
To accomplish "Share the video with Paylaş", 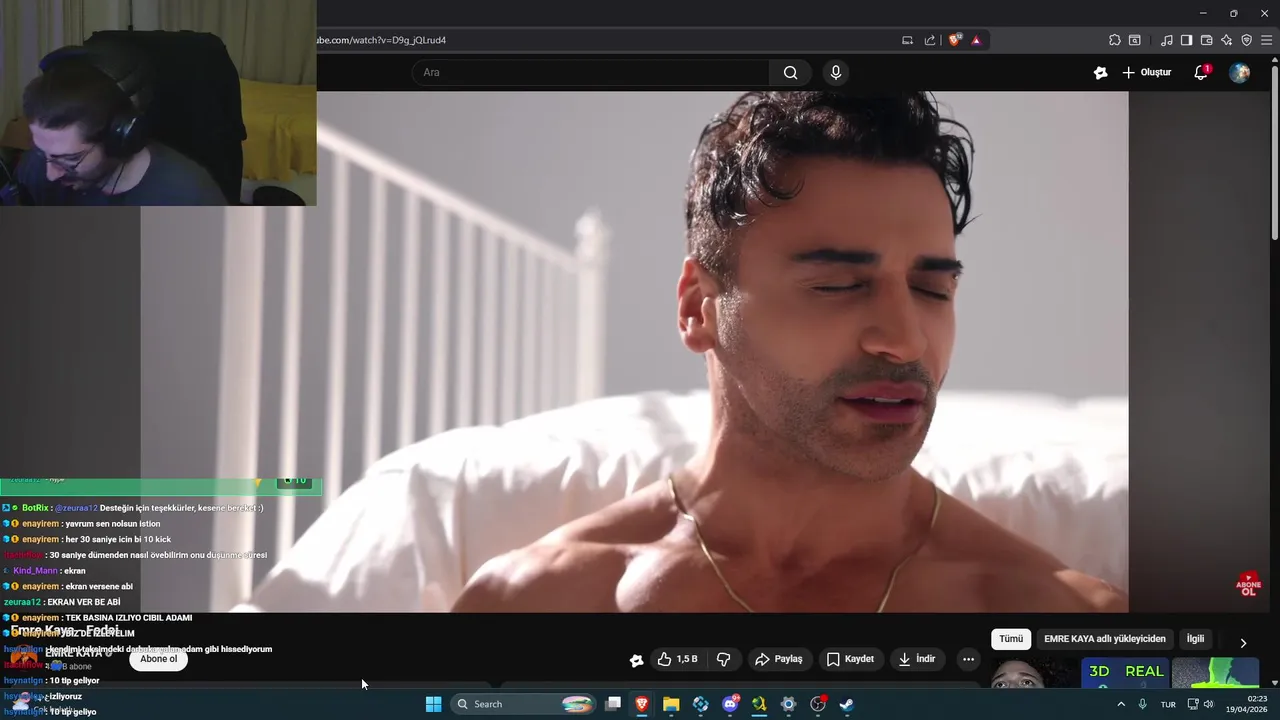I will [778, 659].
